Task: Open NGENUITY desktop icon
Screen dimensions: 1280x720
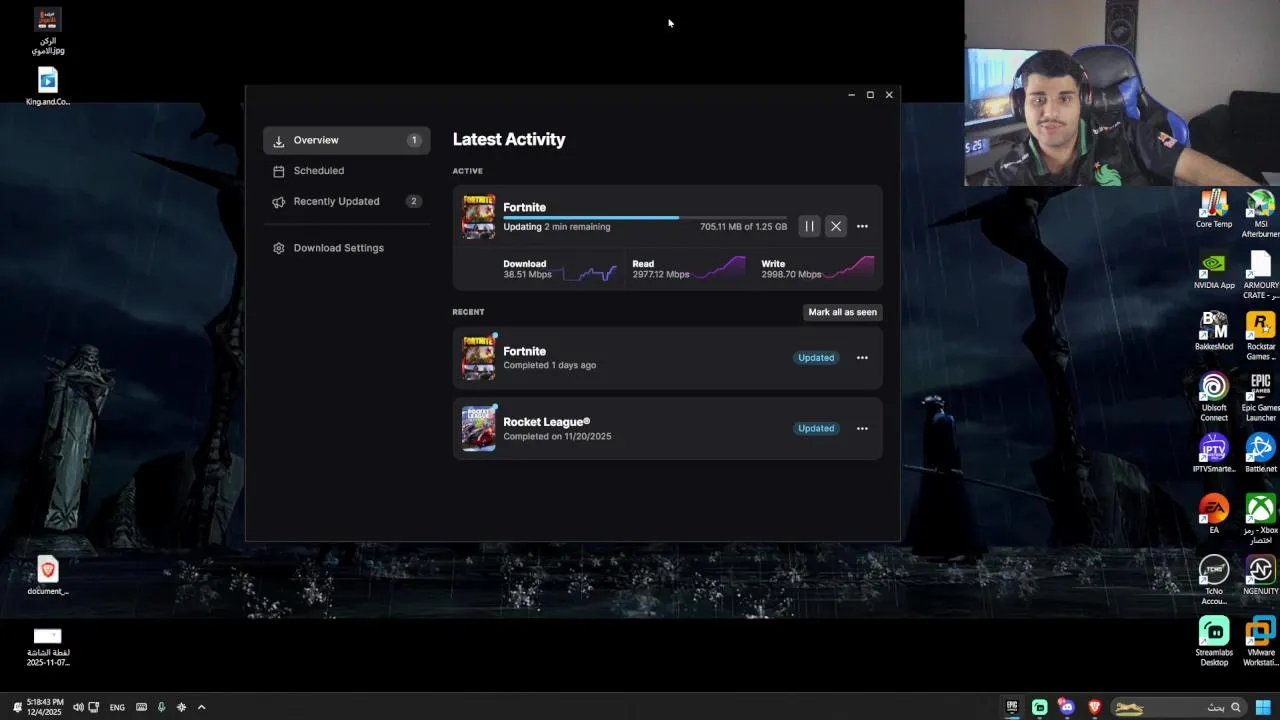Action: pyautogui.click(x=1260, y=575)
